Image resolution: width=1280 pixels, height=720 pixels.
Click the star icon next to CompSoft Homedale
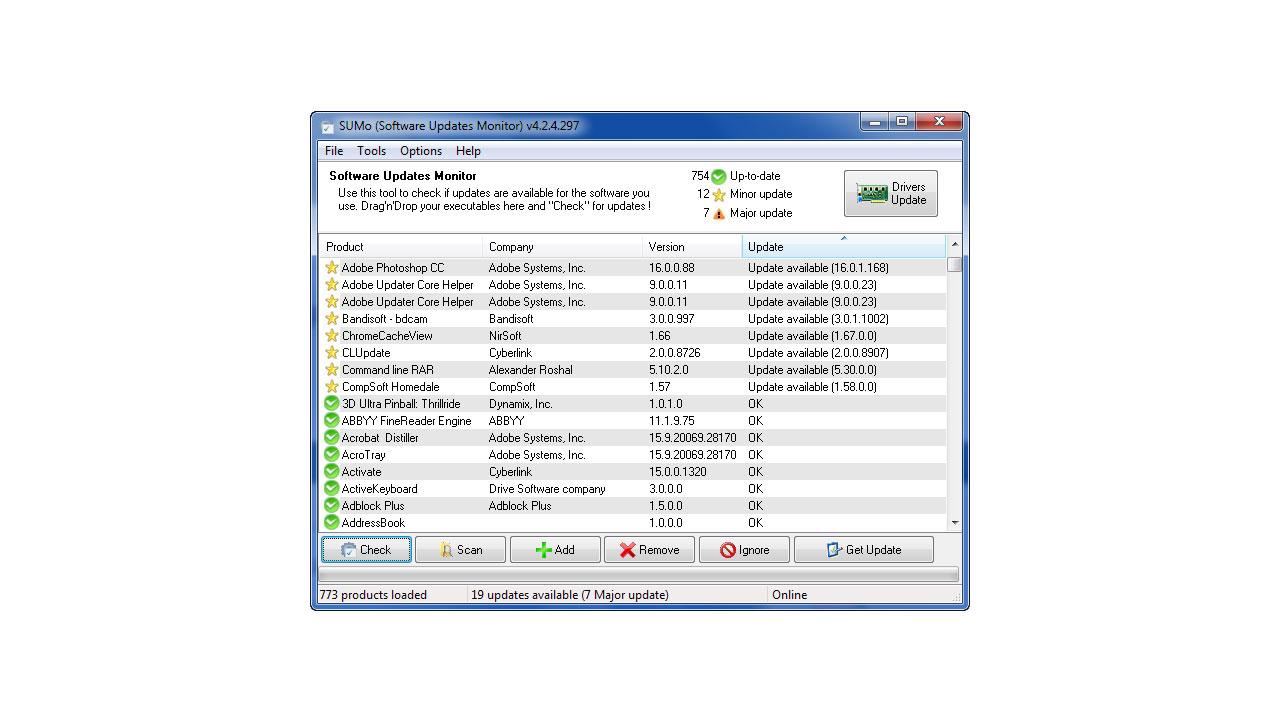[x=331, y=387]
